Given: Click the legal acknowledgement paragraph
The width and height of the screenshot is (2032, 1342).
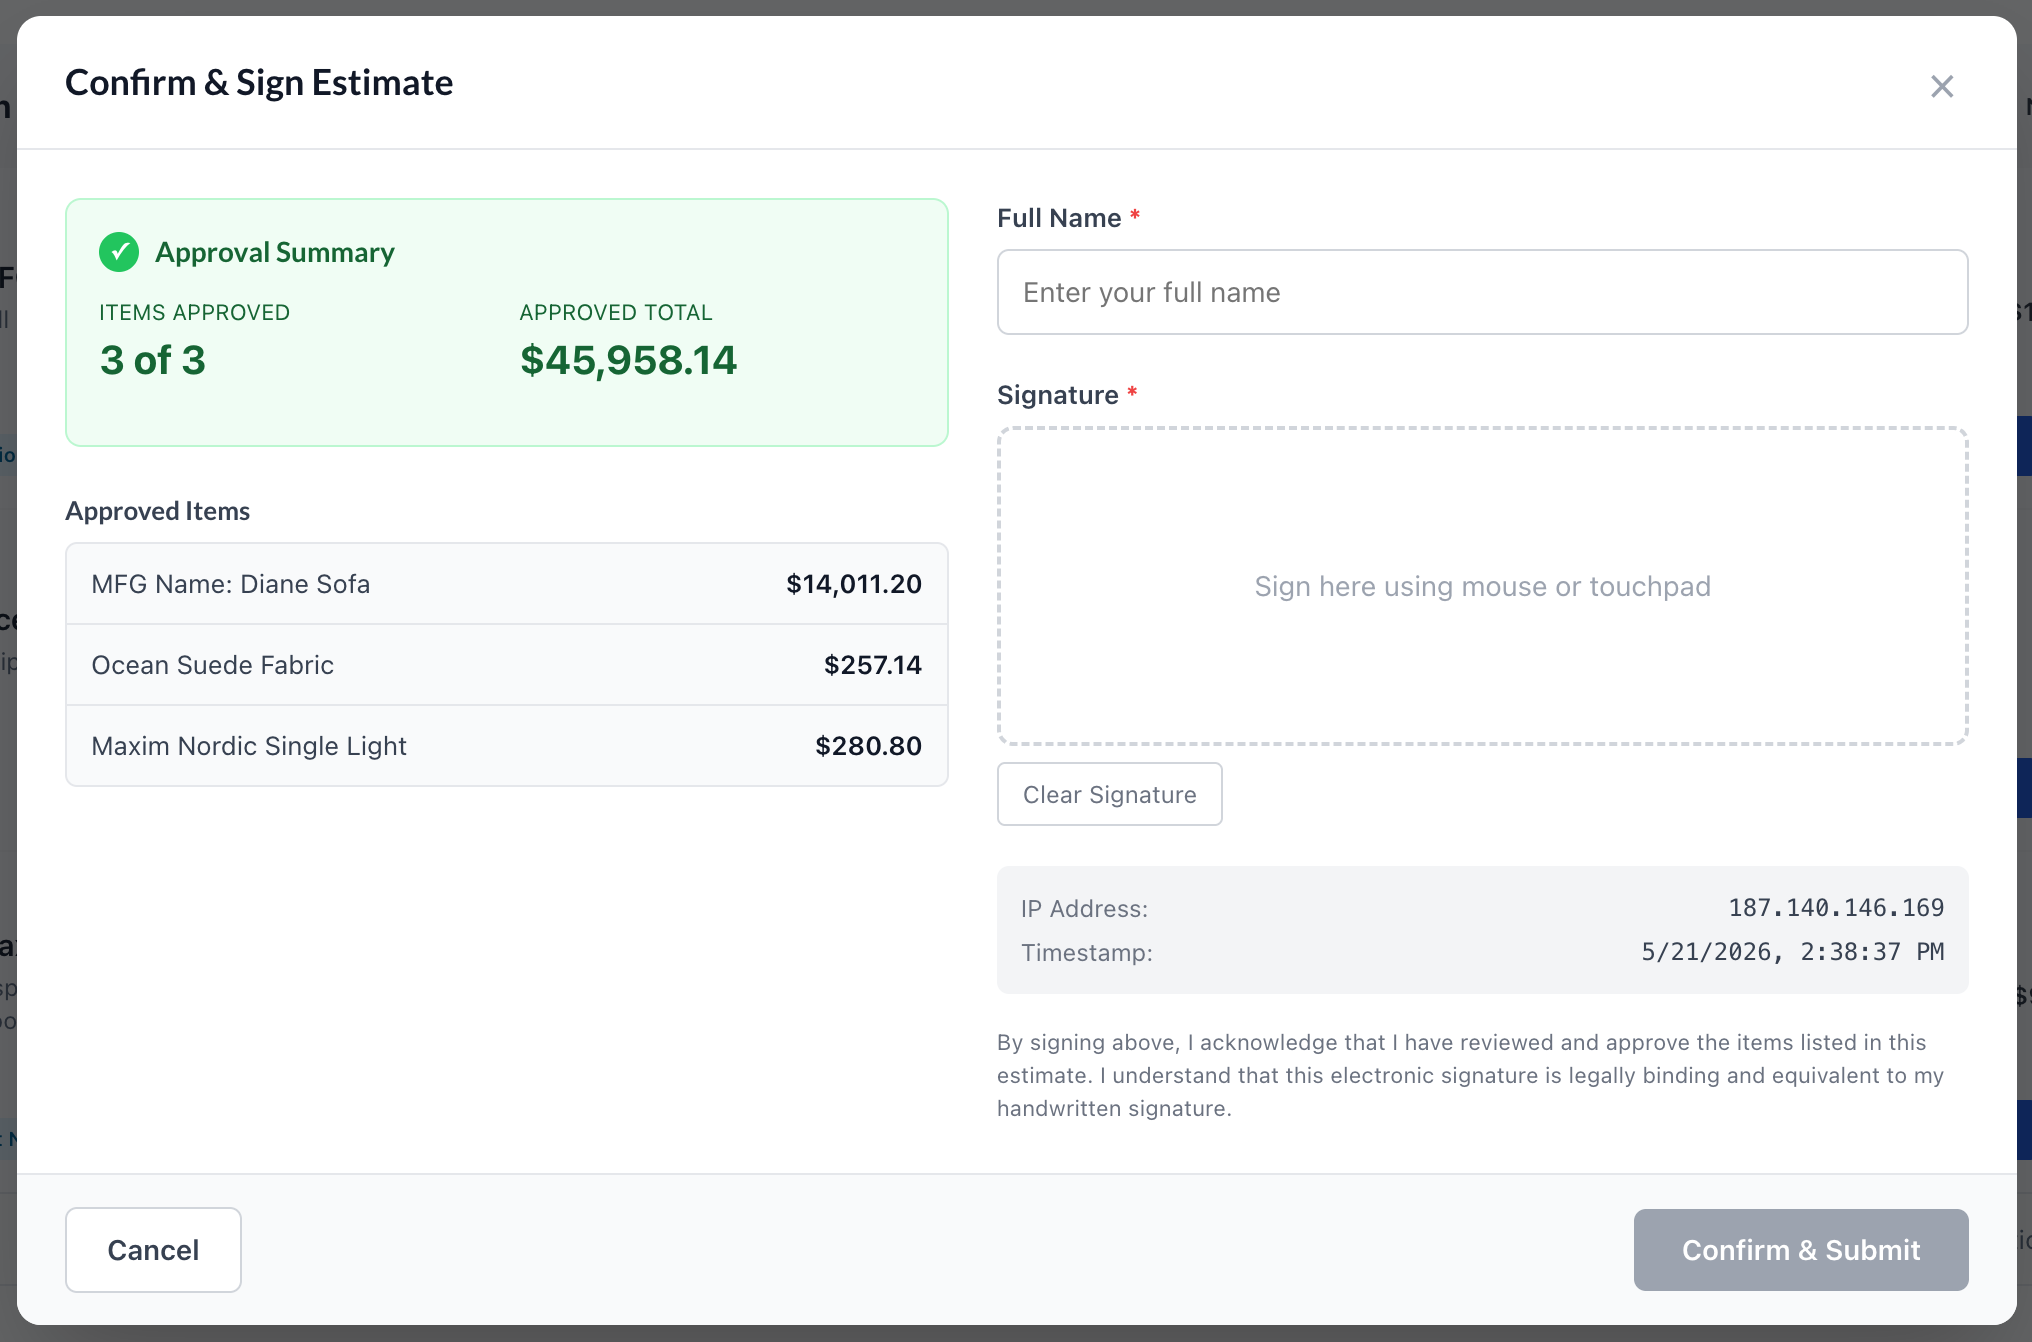Looking at the screenshot, I should coord(1470,1075).
